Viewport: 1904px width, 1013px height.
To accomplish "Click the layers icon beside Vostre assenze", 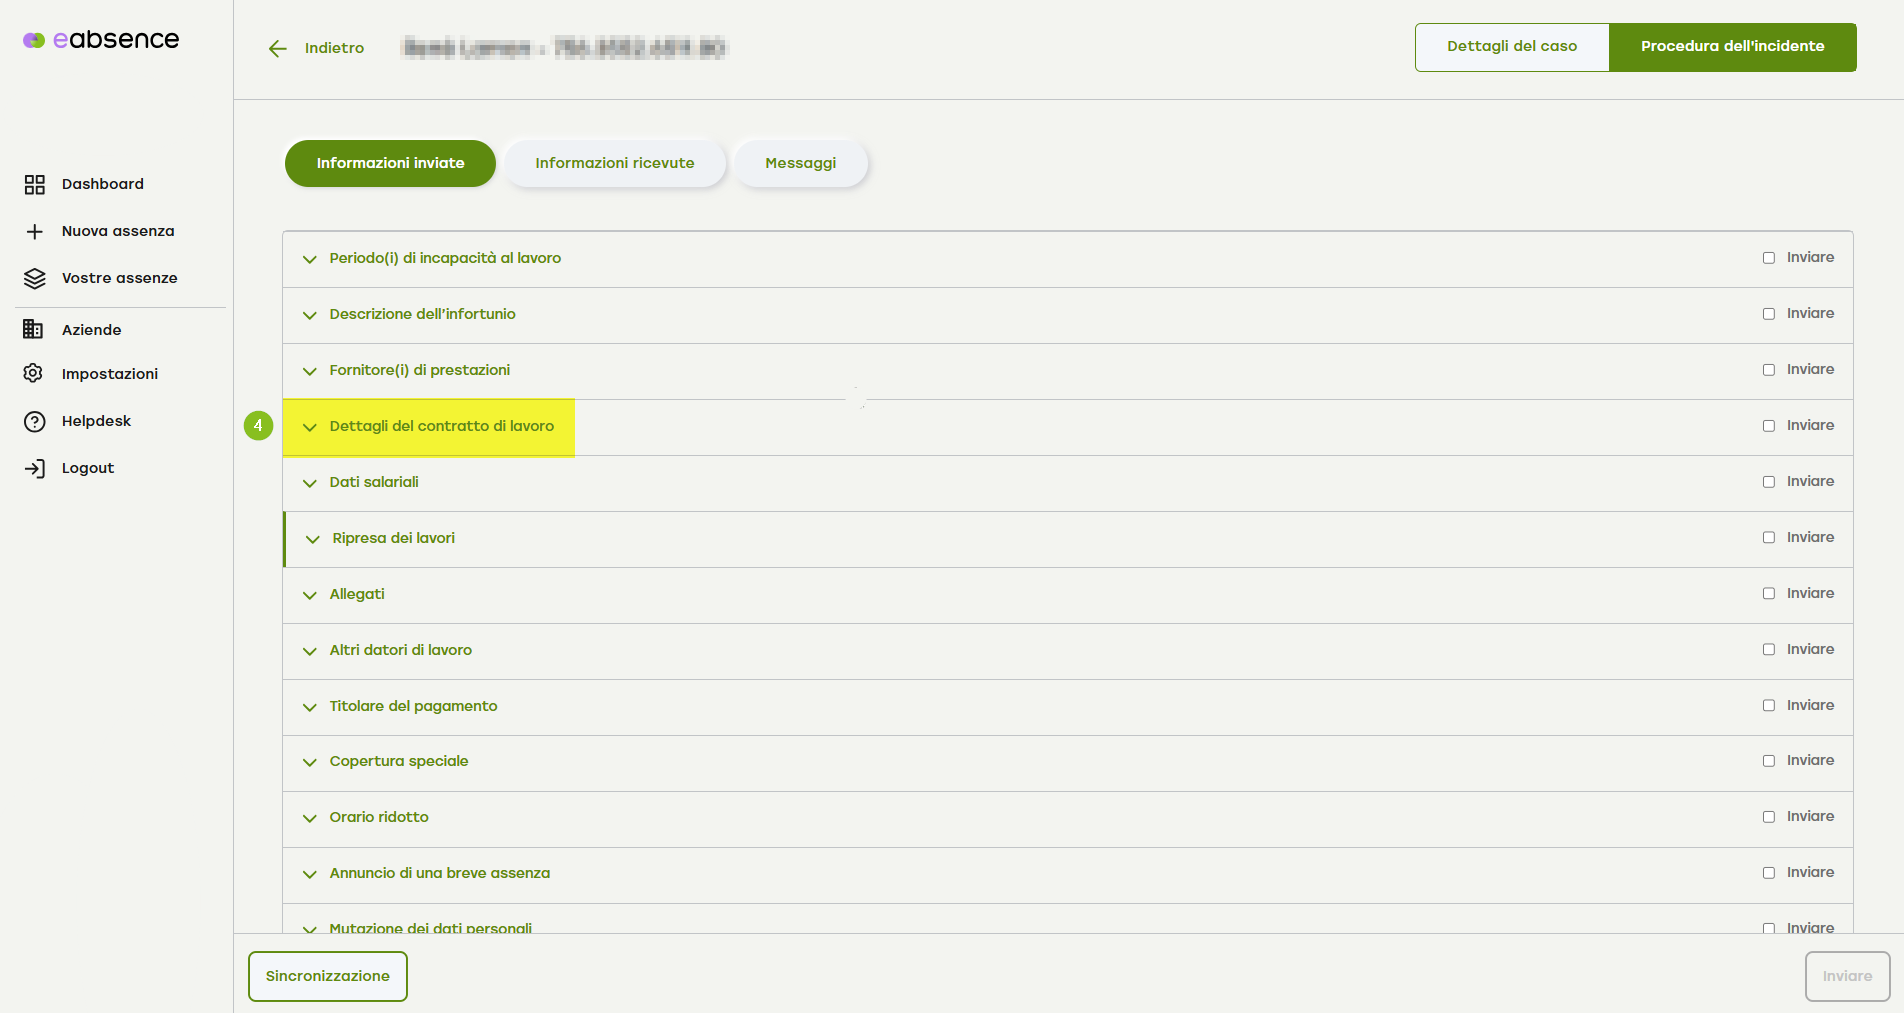I will click(x=35, y=278).
